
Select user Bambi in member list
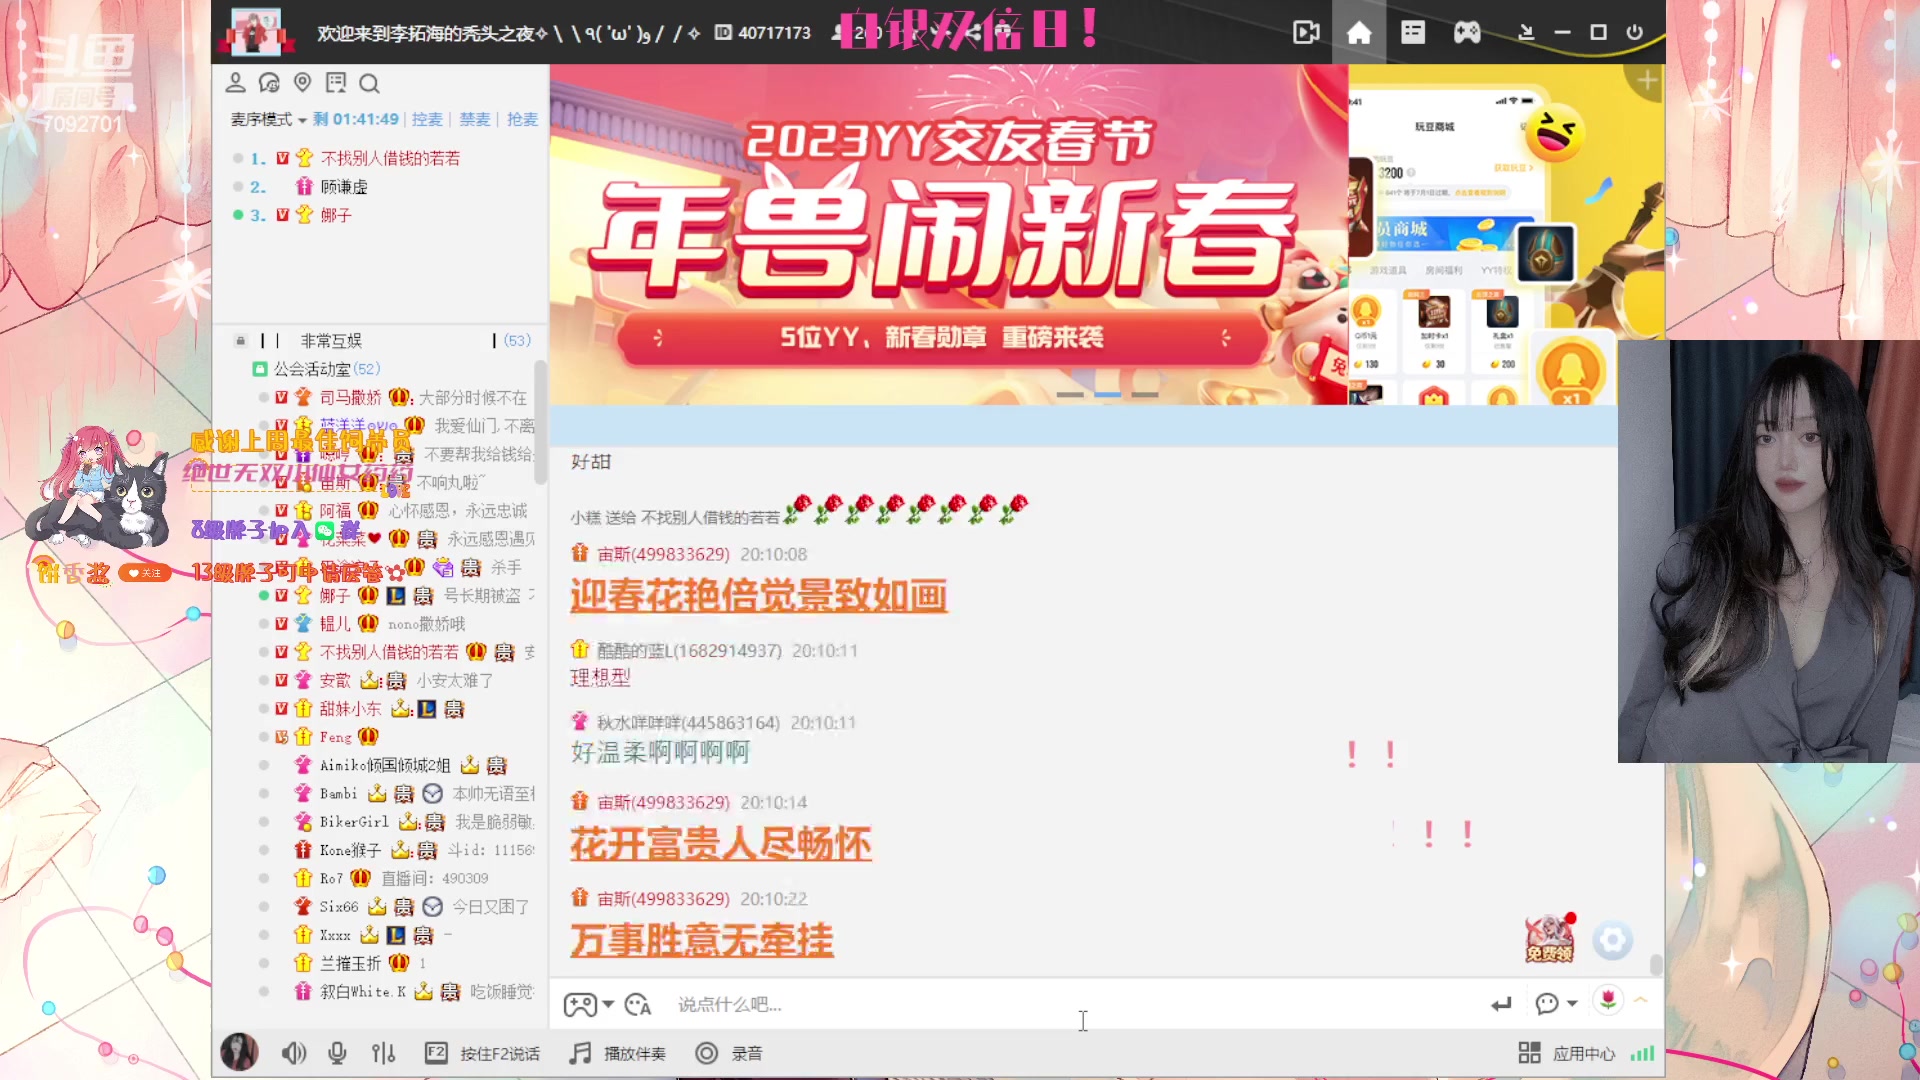tap(338, 794)
